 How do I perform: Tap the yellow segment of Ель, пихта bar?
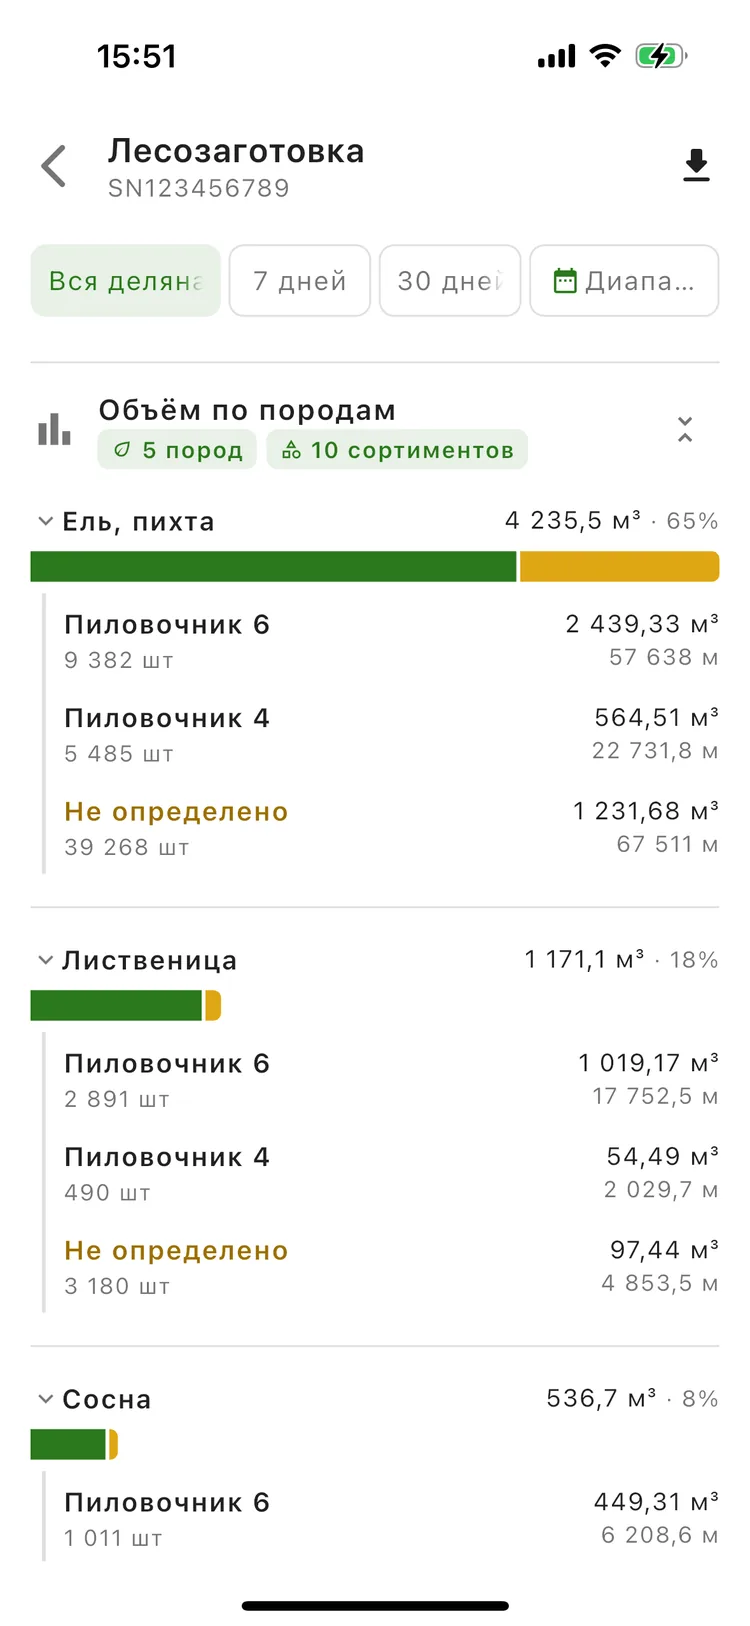point(619,566)
